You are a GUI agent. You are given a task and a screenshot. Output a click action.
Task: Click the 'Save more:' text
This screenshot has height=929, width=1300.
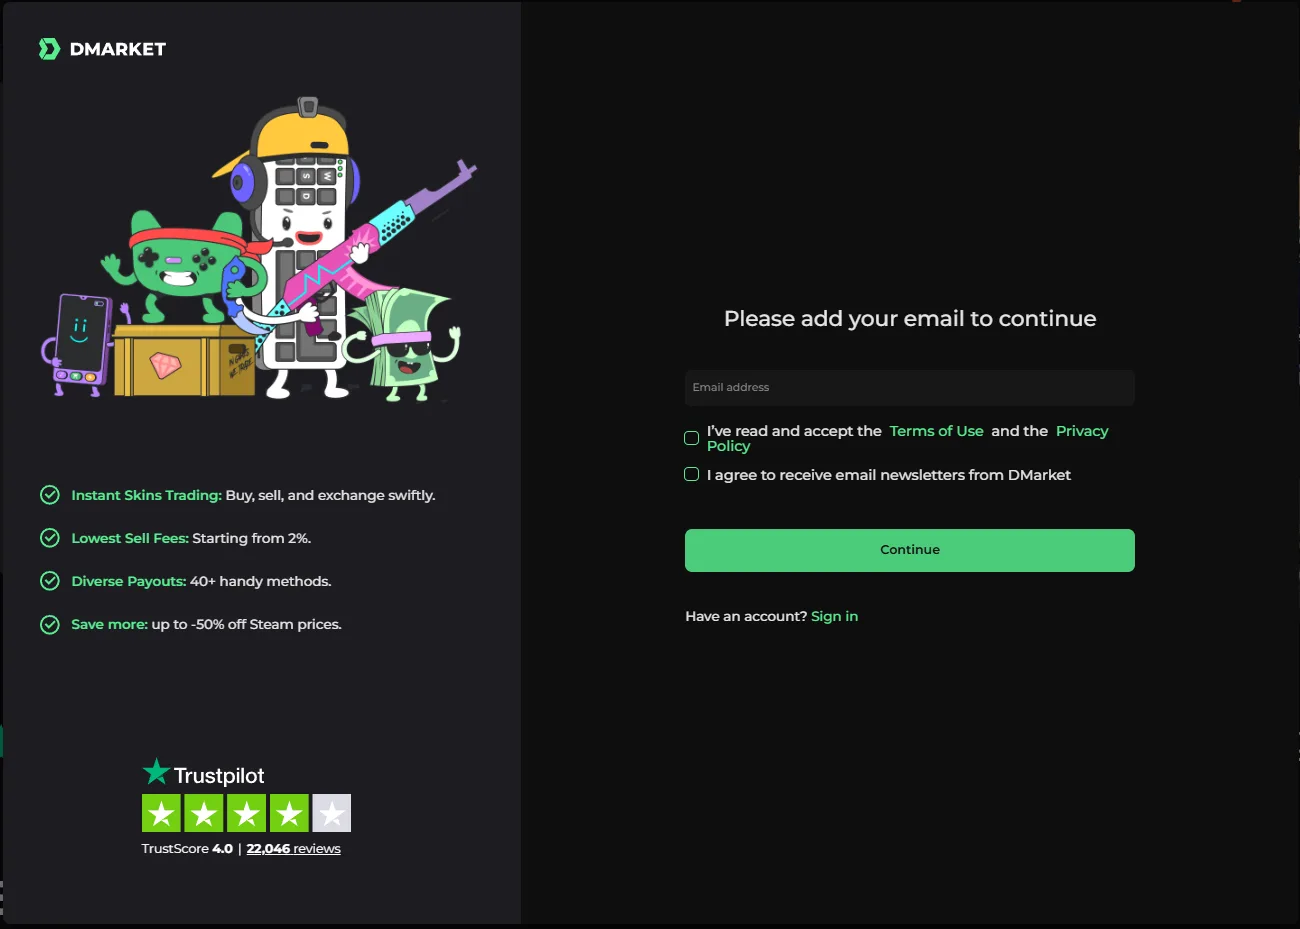[109, 624]
